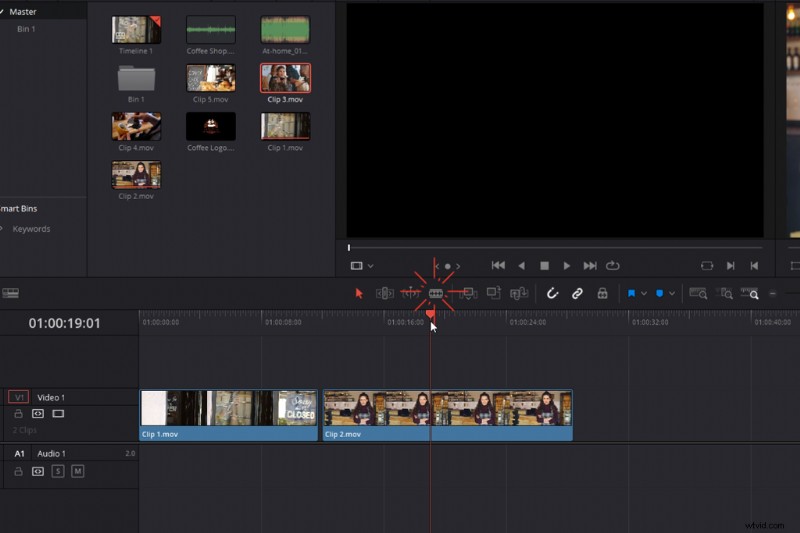Disable Video 1 track visibility
800x533 pixels.
pos(58,413)
